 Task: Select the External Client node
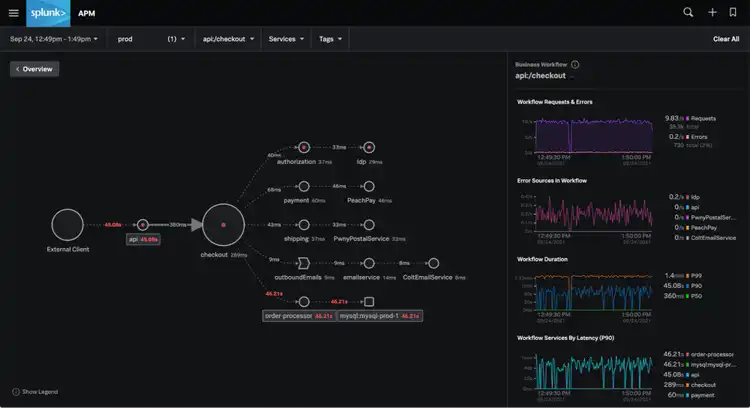coord(67,225)
